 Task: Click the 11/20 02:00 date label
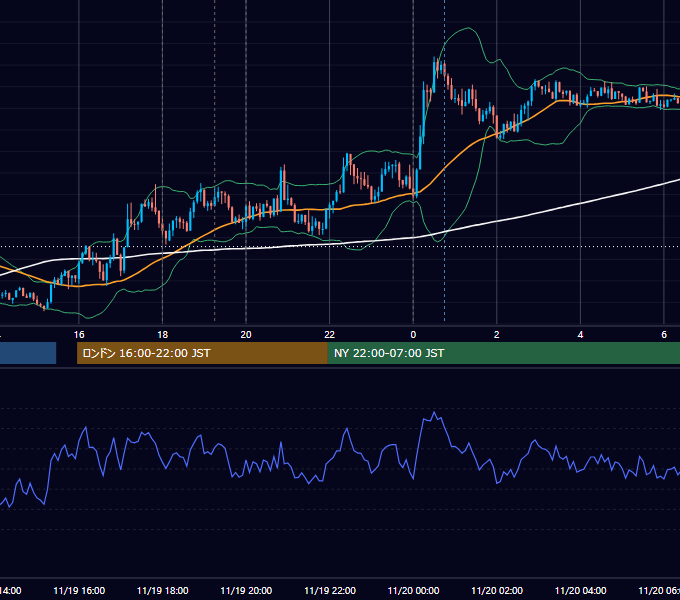[497, 590]
